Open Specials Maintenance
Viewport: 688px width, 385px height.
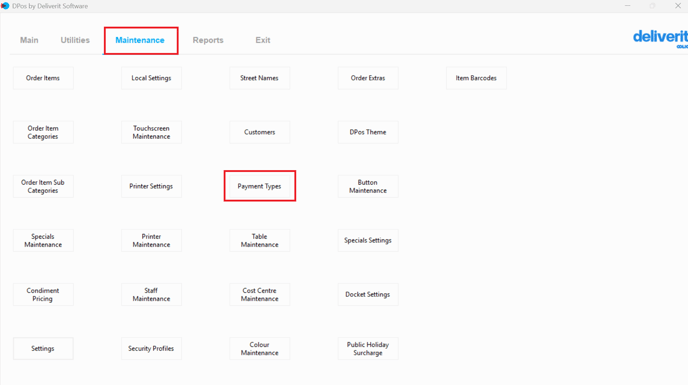[x=43, y=240]
